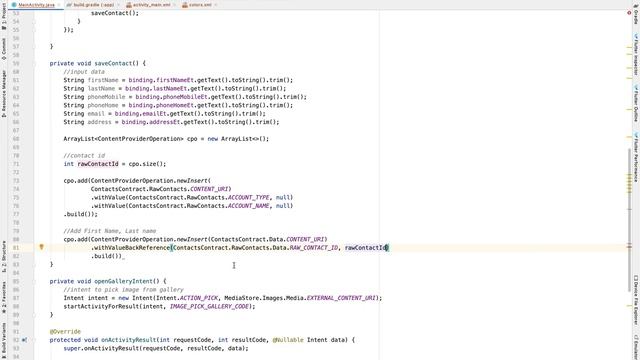Click the withValueBackReference call
This screenshot has width=640, height=360.
[132, 247]
